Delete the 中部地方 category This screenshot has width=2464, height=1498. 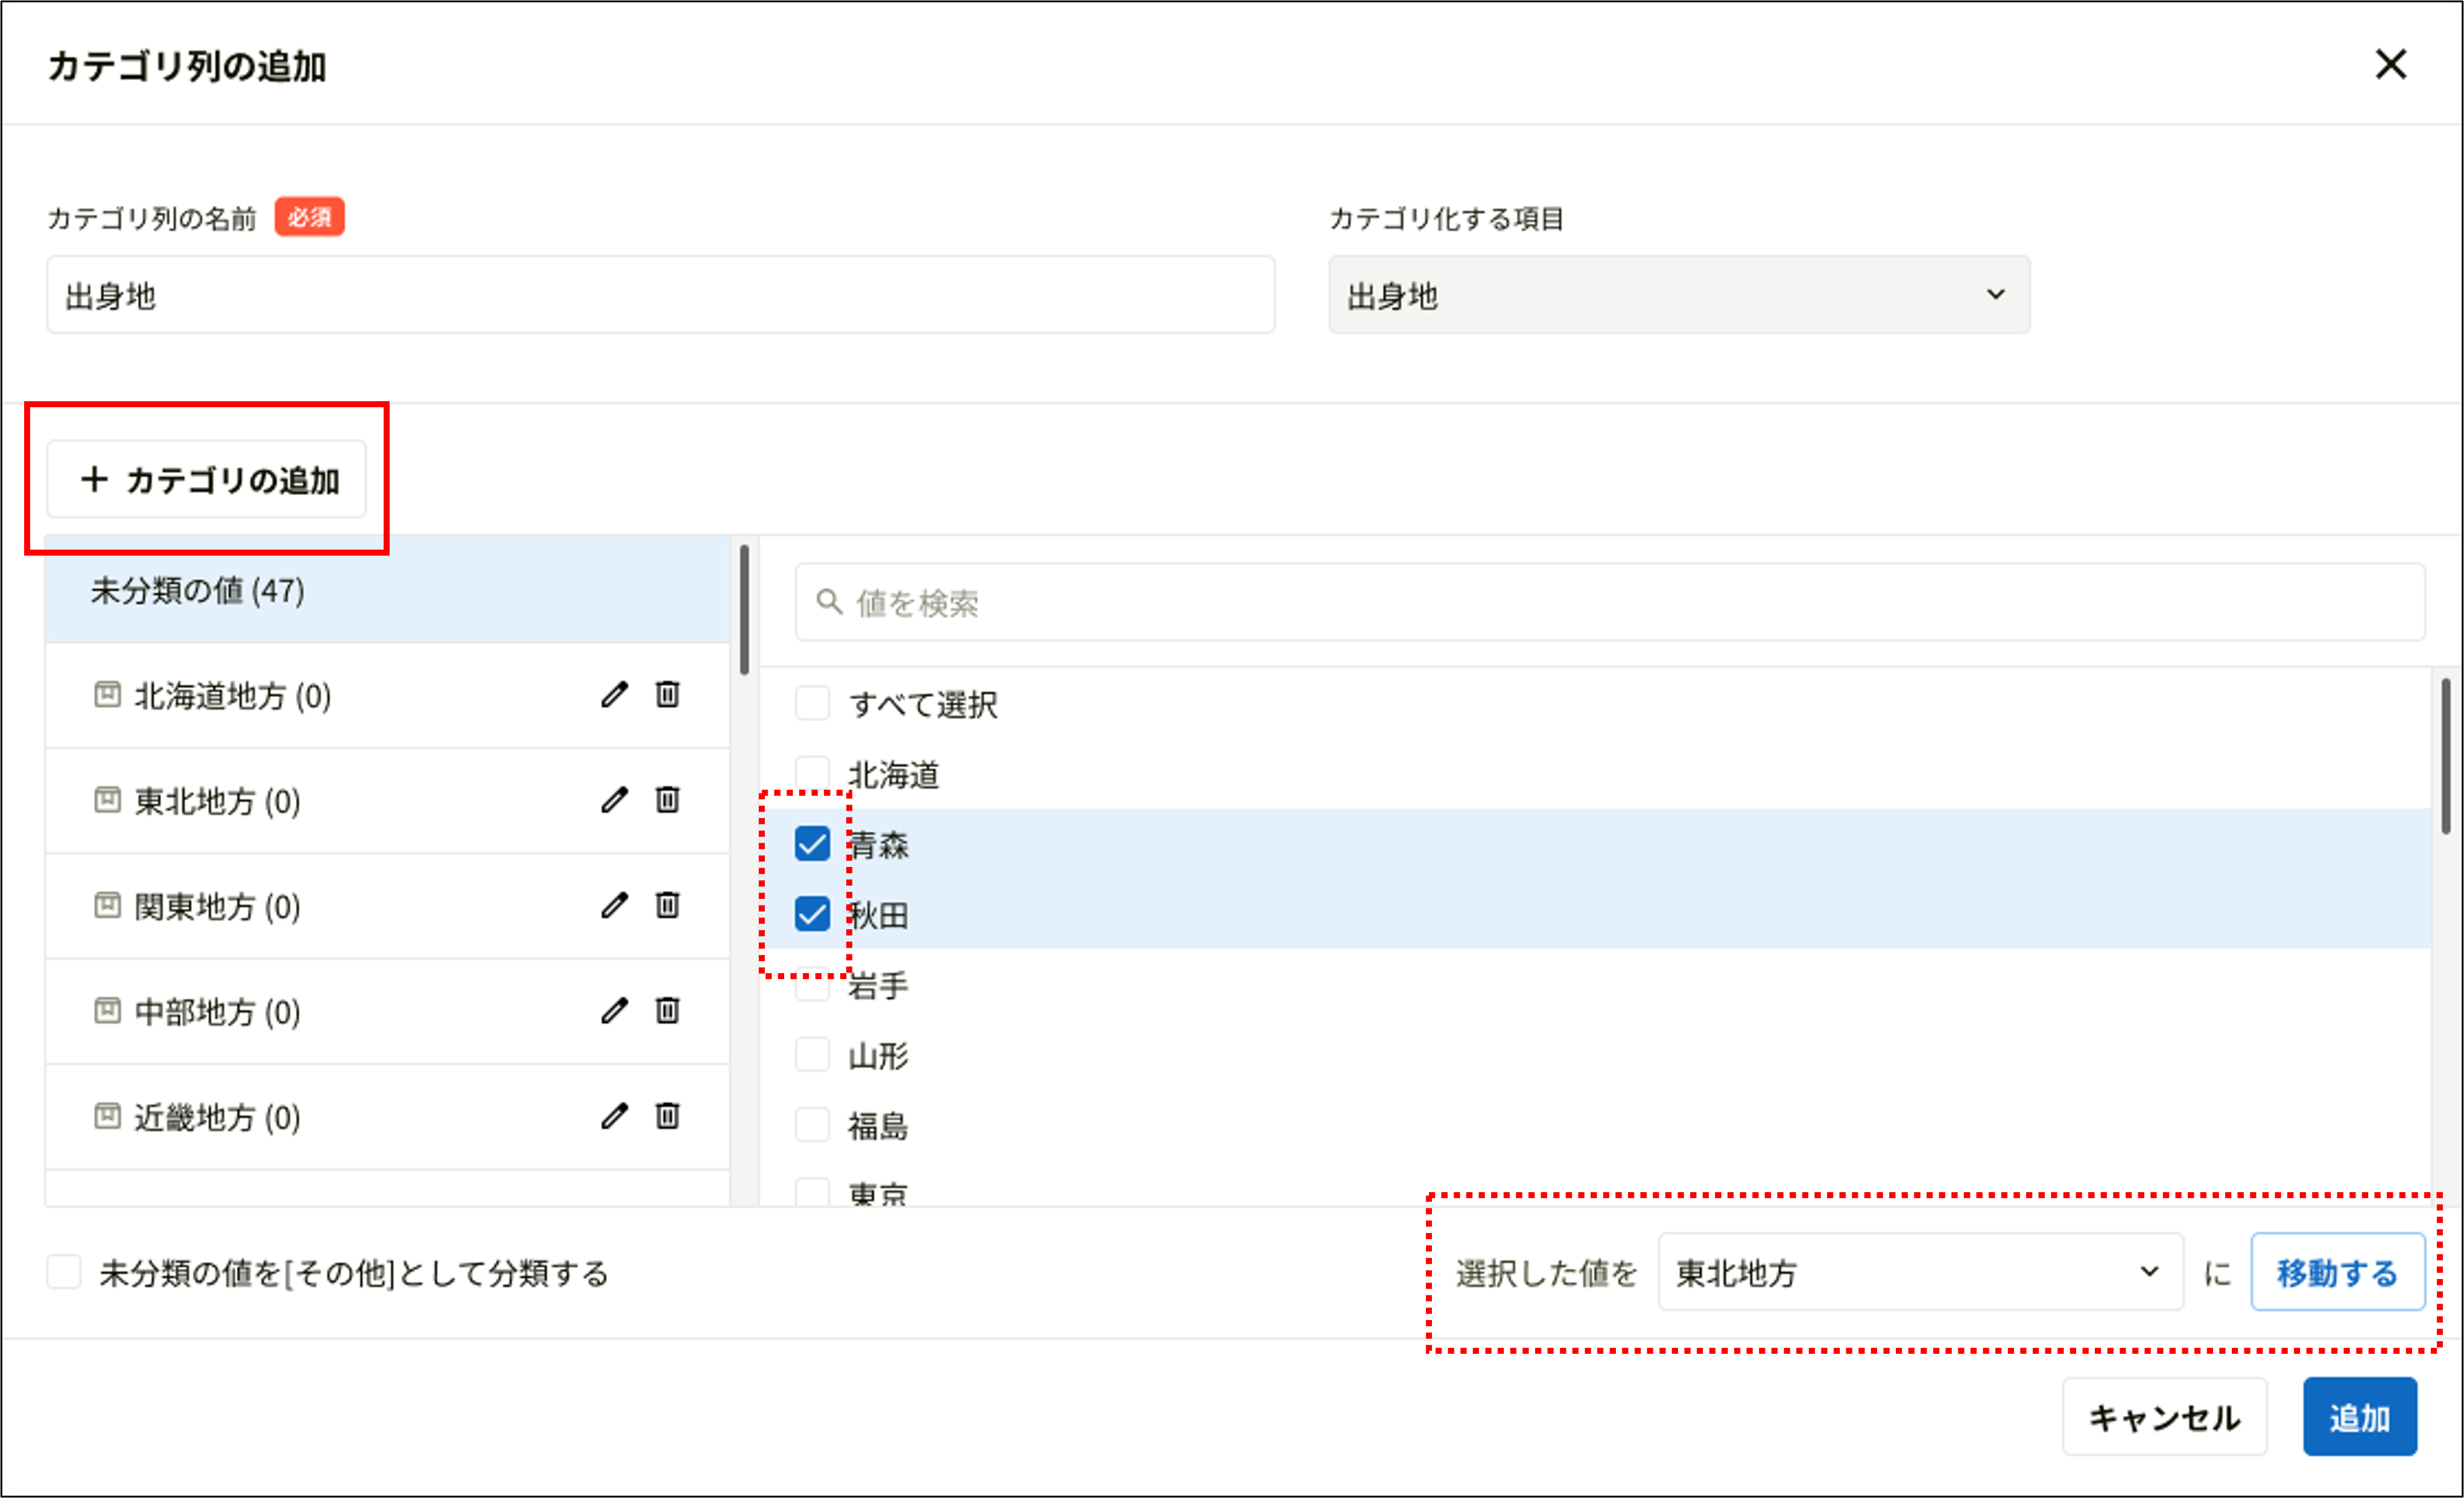668,1011
